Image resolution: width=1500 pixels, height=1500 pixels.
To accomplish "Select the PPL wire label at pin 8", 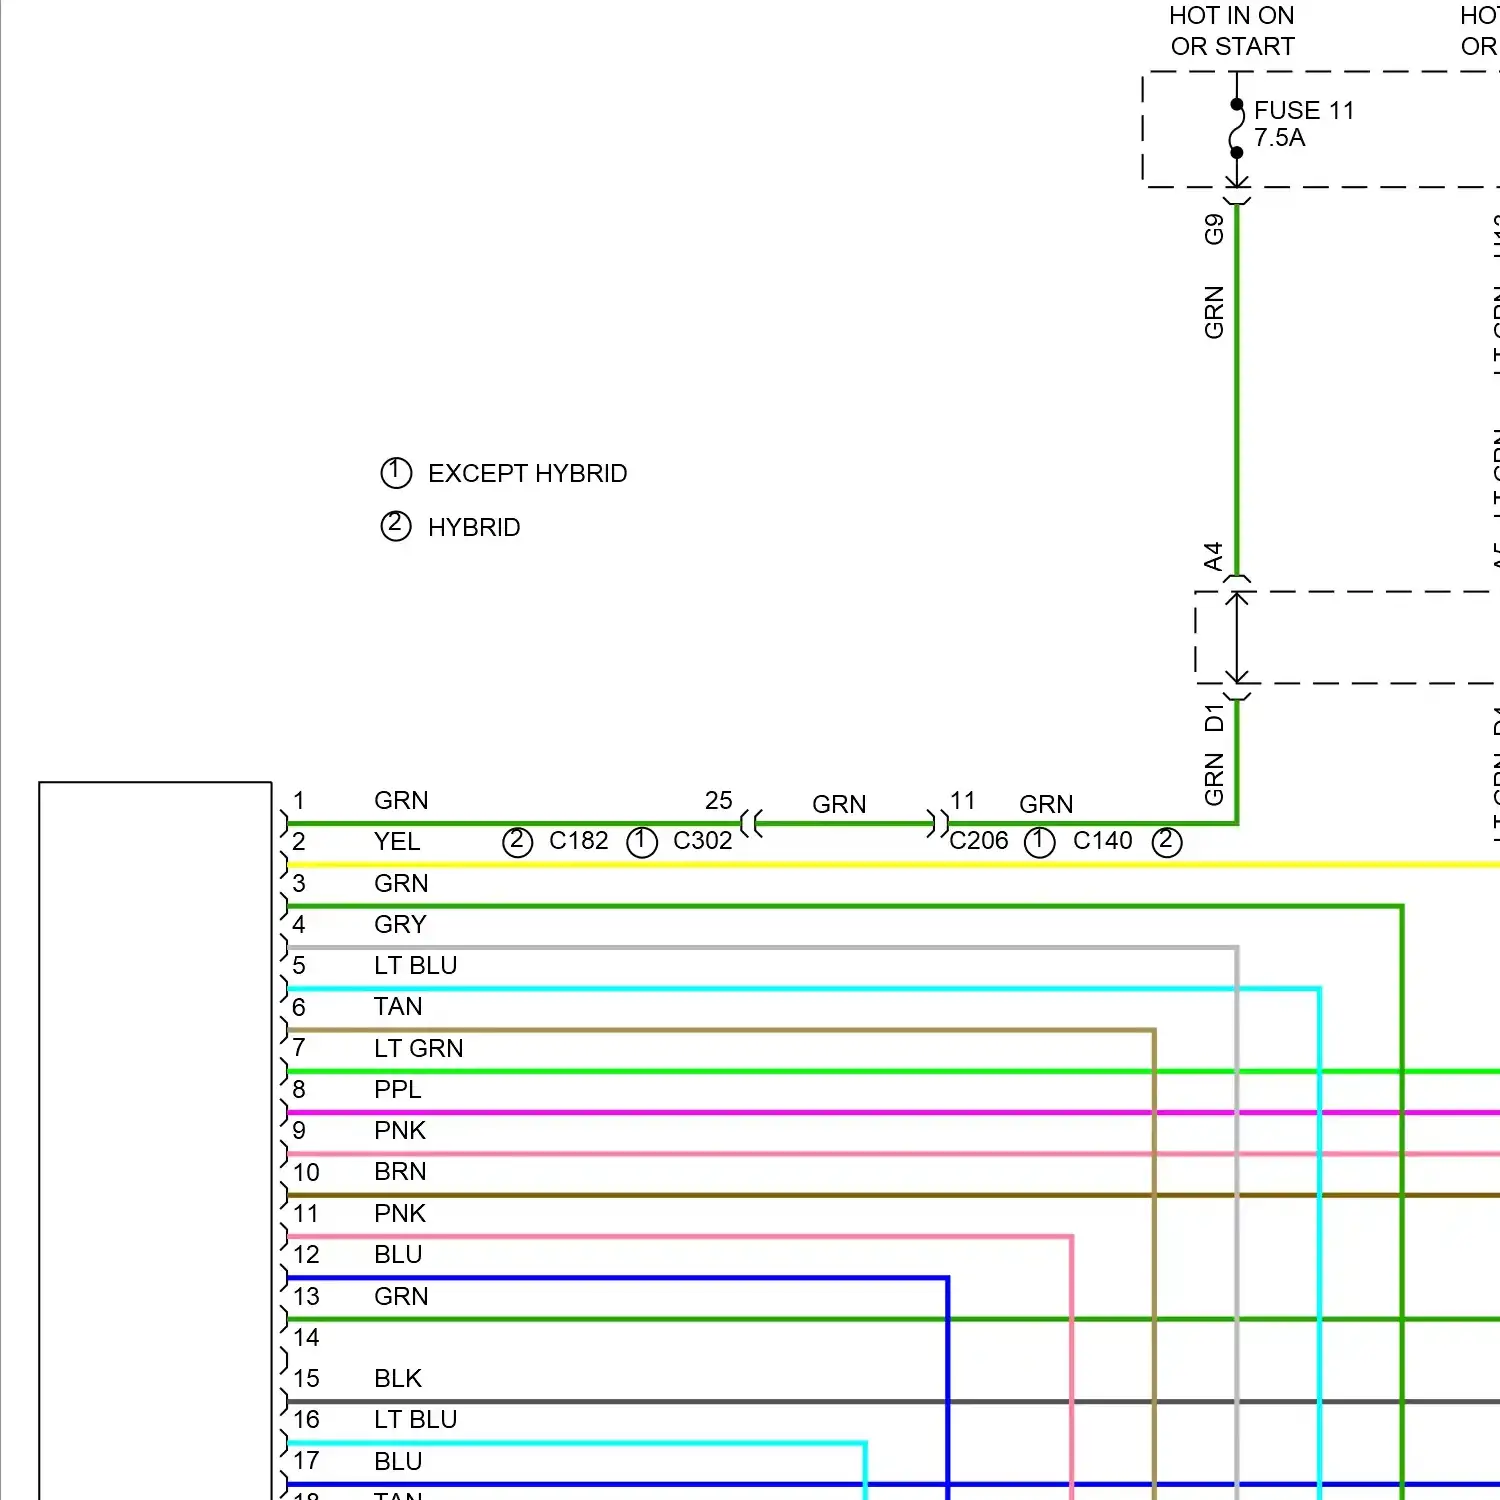I will (398, 1090).
